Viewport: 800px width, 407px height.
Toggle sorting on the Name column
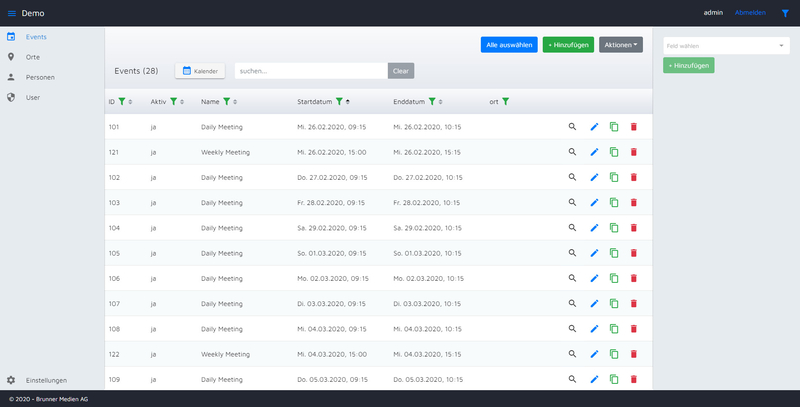[x=235, y=101]
